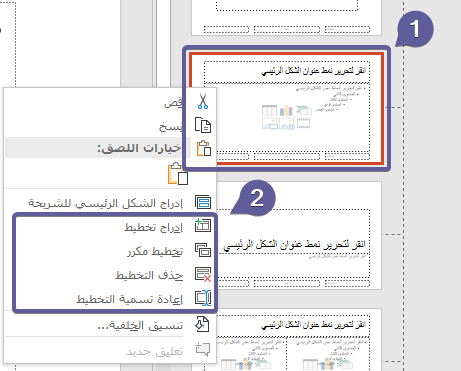This screenshot has height=371, width=461.
Task: Click the large Paste option icon under خيارات اللصق
Action: 178,174
